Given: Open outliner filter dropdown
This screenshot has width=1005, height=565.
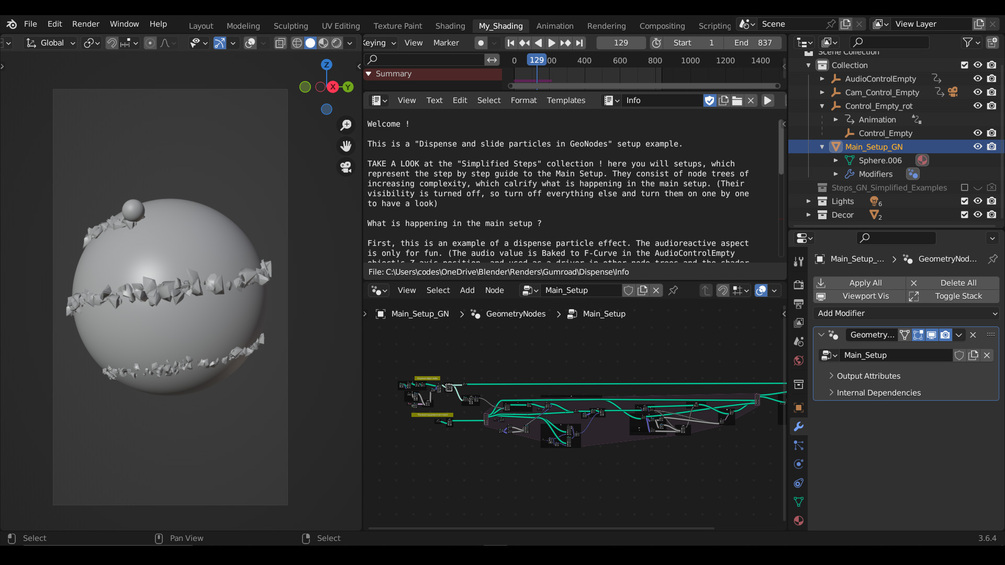Looking at the screenshot, I should pyautogui.click(x=971, y=42).
